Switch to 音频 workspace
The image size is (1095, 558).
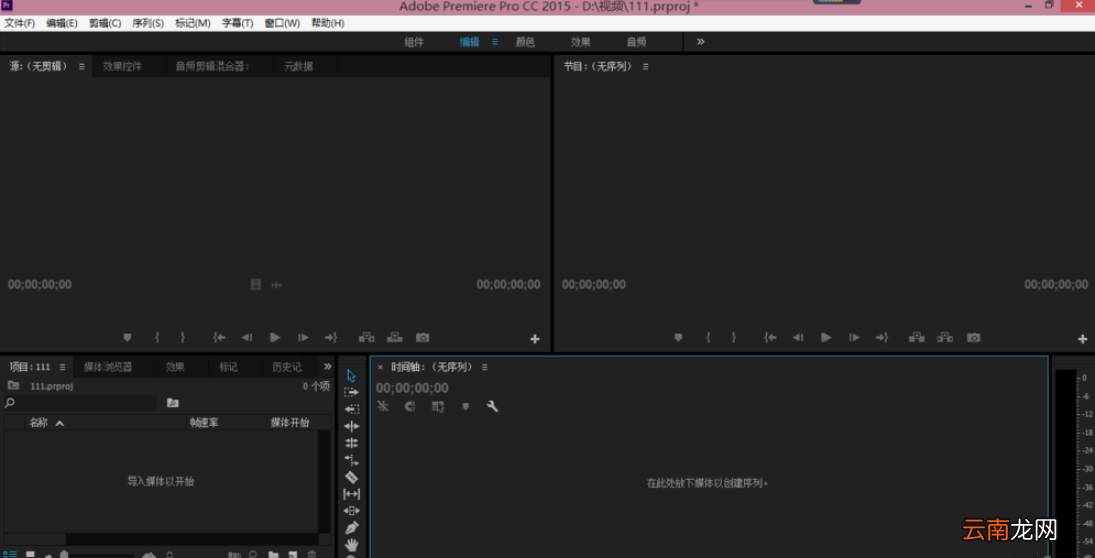tap(636, 41)
